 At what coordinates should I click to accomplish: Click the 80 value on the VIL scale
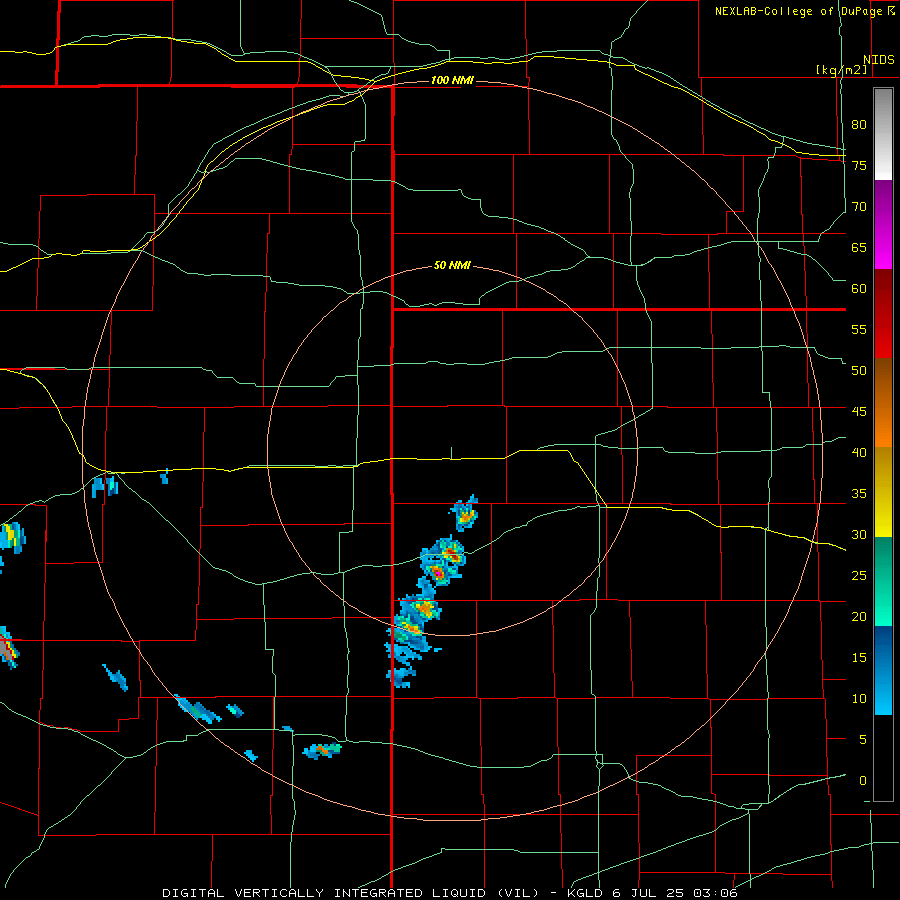tap(859, 125)
